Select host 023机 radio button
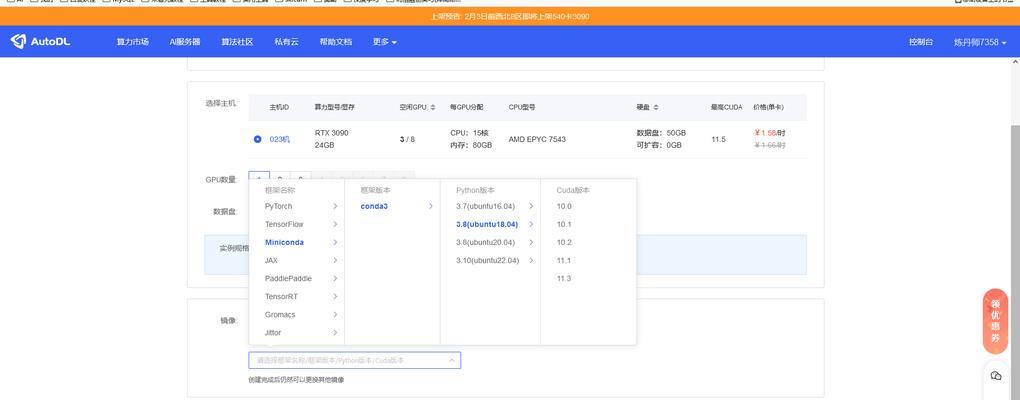1020x400 pixels. [x=258, y=139]
